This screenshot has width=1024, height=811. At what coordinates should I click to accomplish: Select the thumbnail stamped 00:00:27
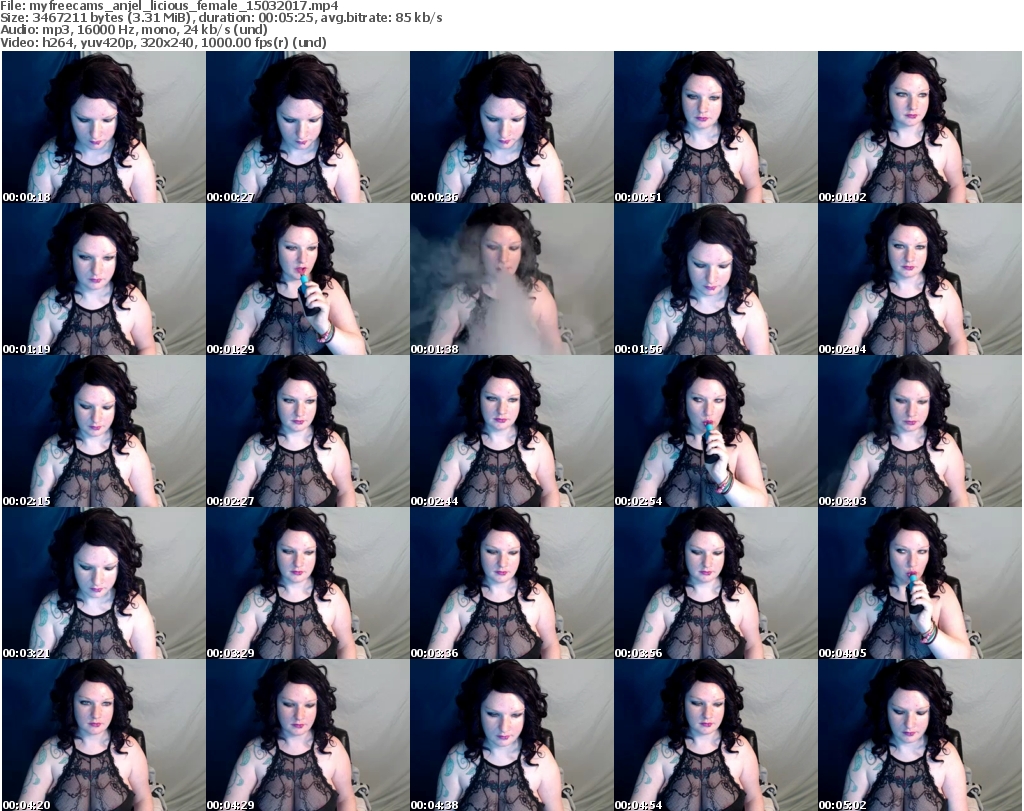tap(308, 127)
